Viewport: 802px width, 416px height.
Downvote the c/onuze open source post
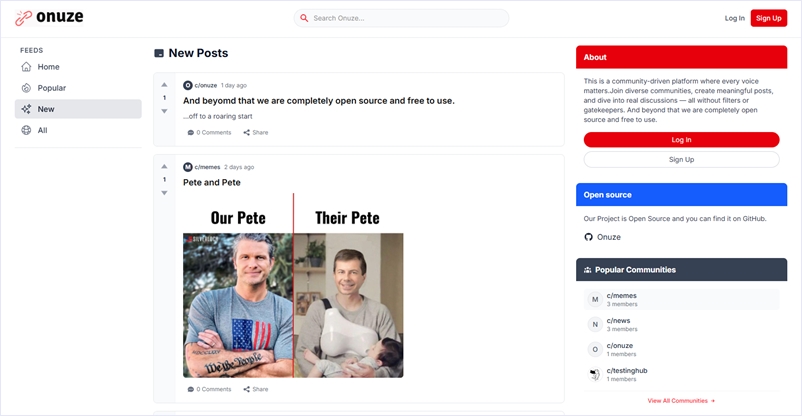coord(164,111)
